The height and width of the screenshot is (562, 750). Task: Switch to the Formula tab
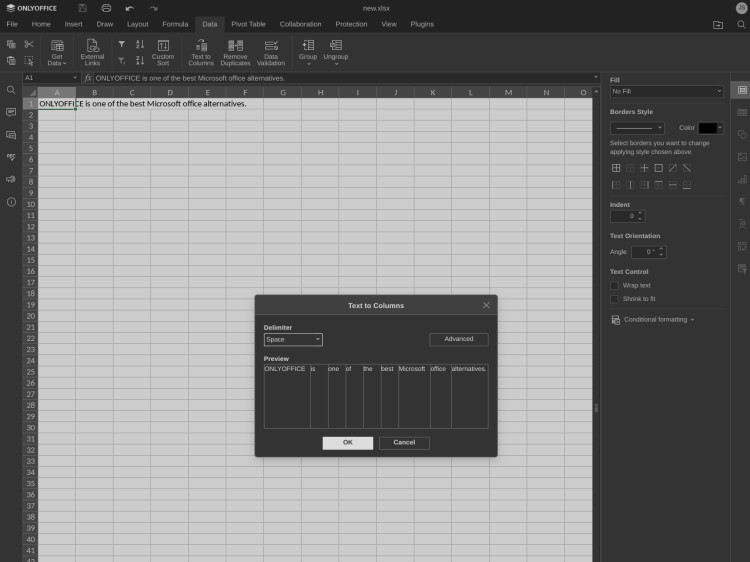(x=175, y=24)
